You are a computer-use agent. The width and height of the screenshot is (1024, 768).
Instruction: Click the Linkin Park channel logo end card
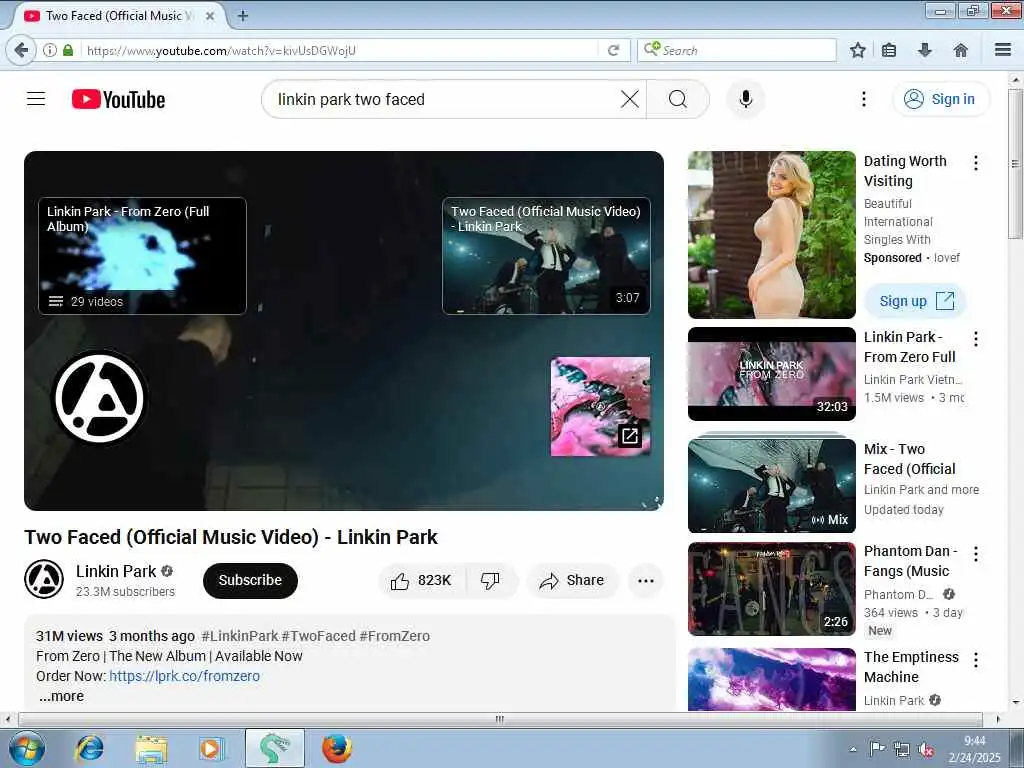pos(99,398)
